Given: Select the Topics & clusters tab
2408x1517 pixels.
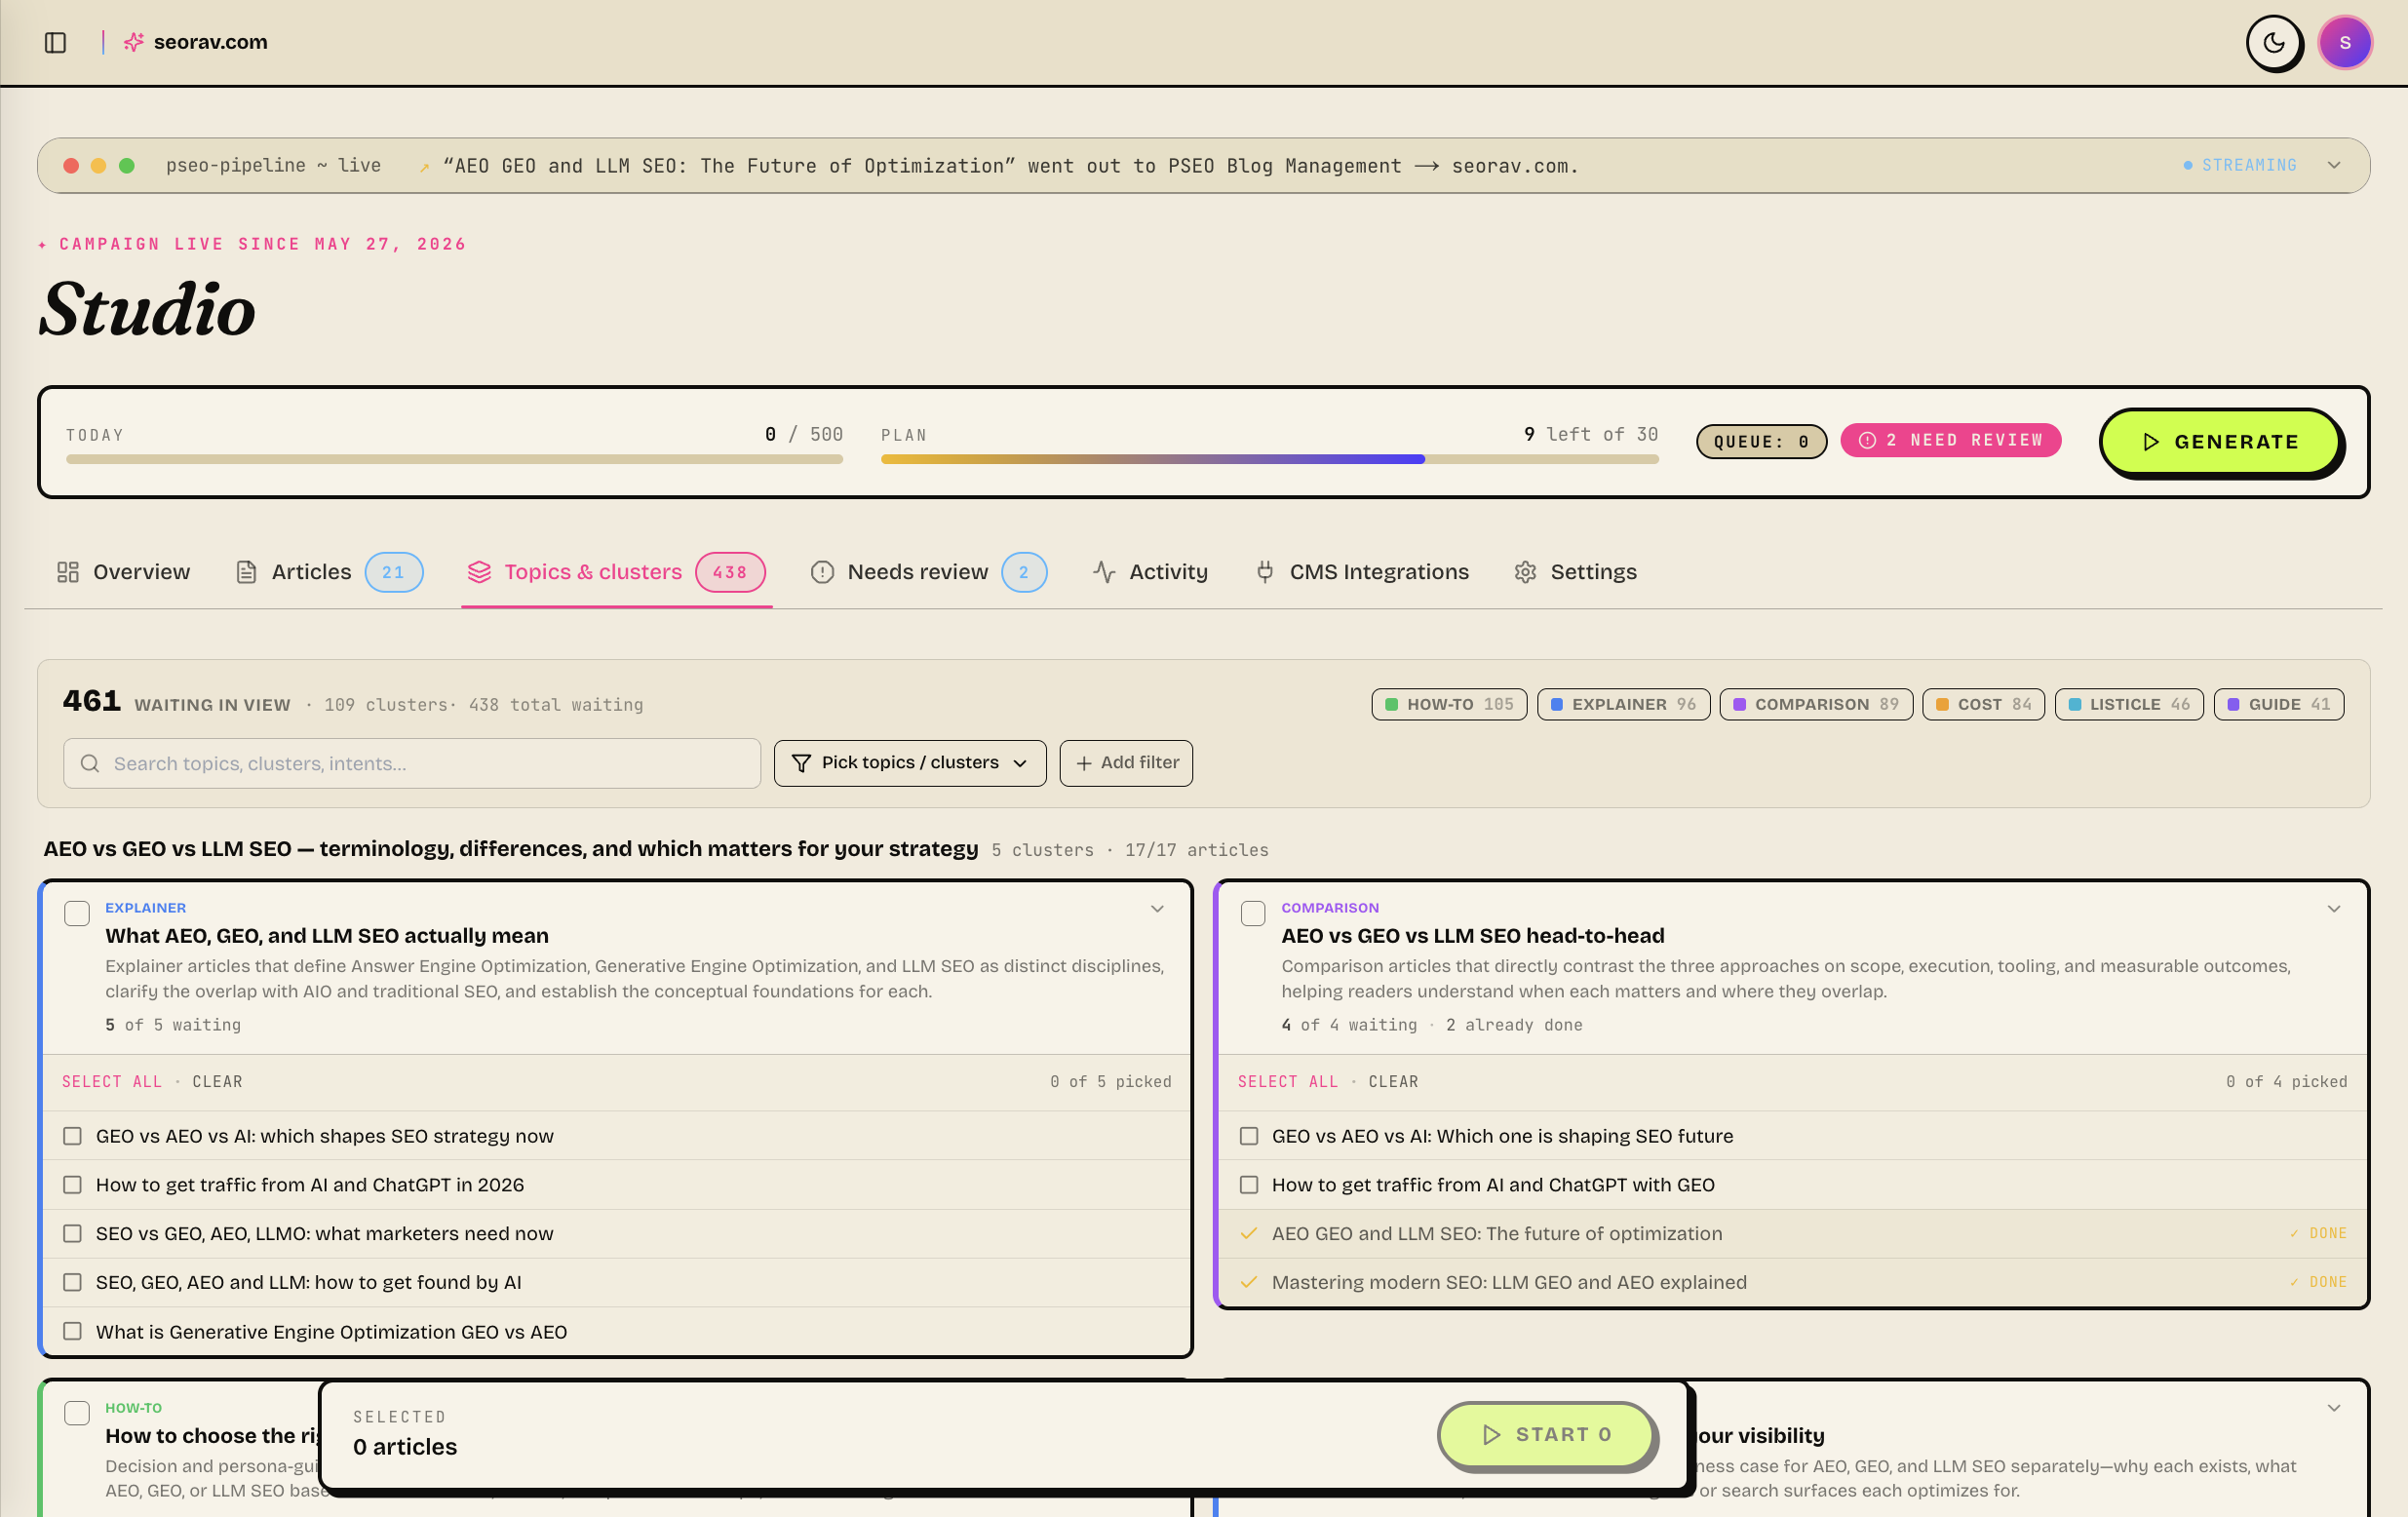Looking at the screenshot, I should 616,572.
